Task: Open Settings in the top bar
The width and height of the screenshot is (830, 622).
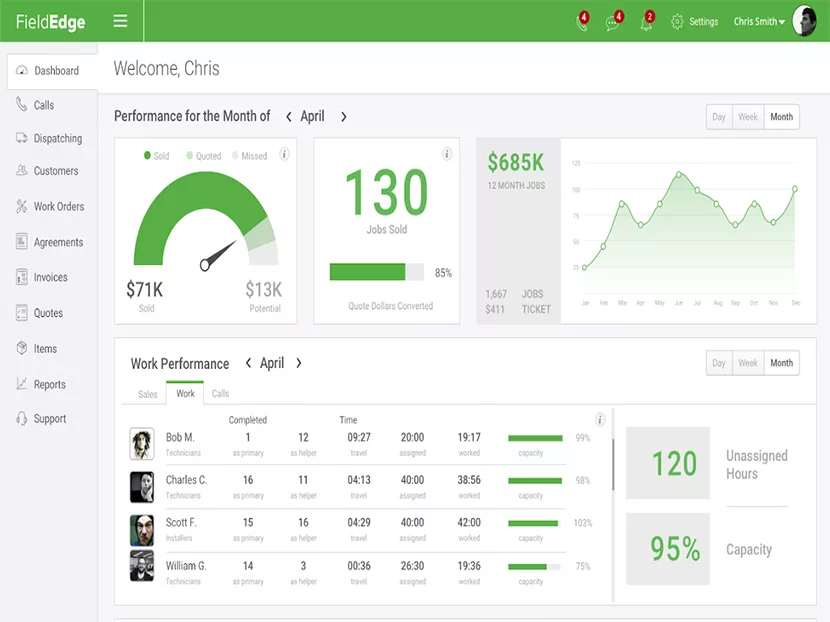Action: pyautogui.click(x=695, y=22)
